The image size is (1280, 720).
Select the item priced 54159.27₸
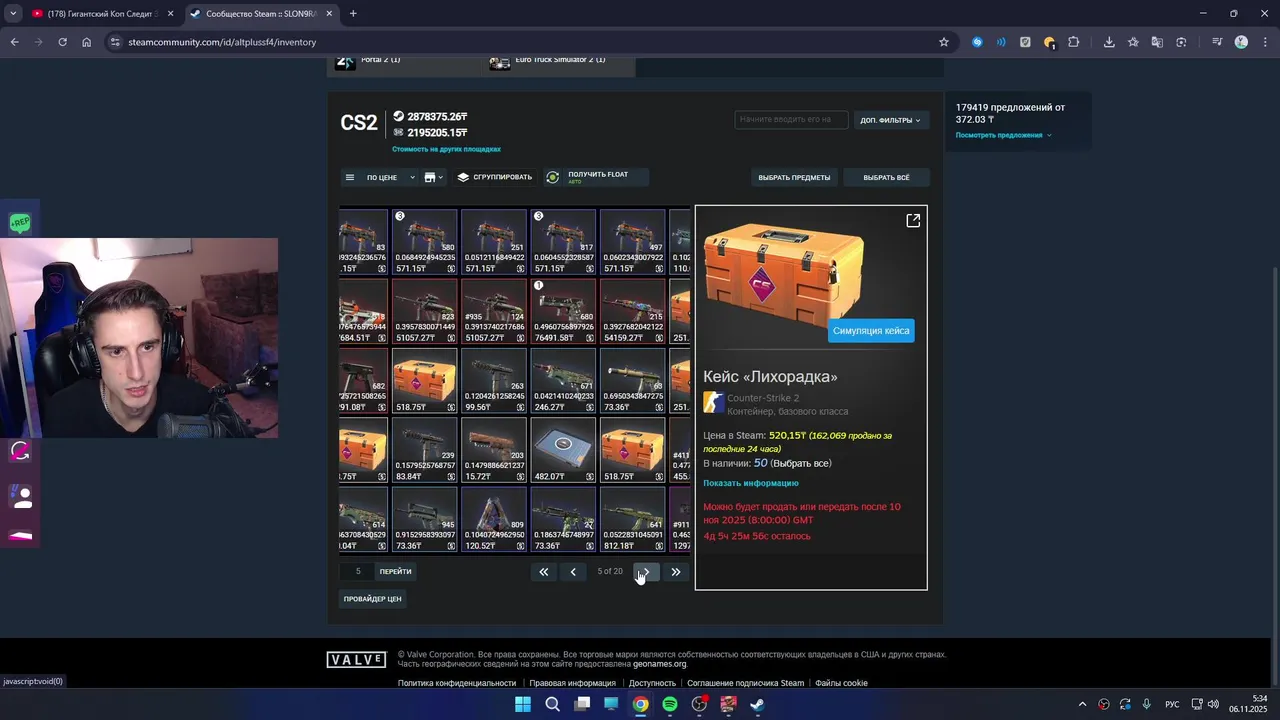pos(632,311)
